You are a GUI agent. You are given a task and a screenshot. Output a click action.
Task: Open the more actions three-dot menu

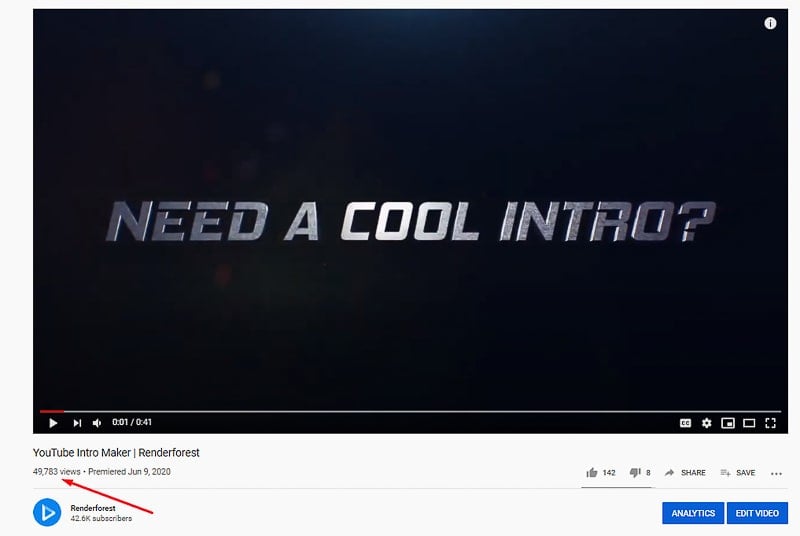pos(777,474)
